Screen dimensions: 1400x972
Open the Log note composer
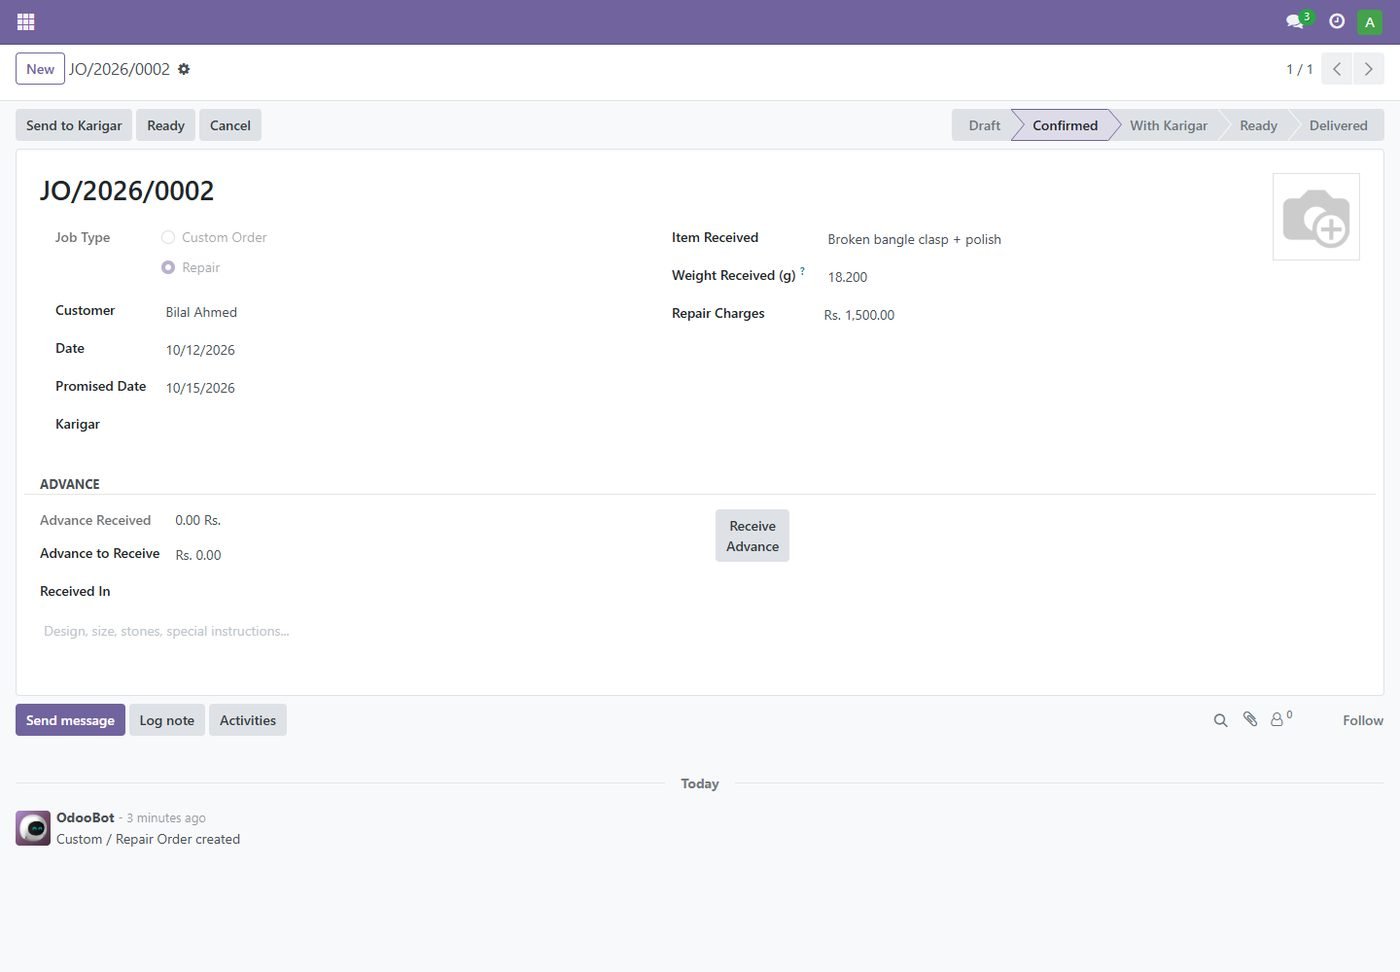tap(167, 720)
